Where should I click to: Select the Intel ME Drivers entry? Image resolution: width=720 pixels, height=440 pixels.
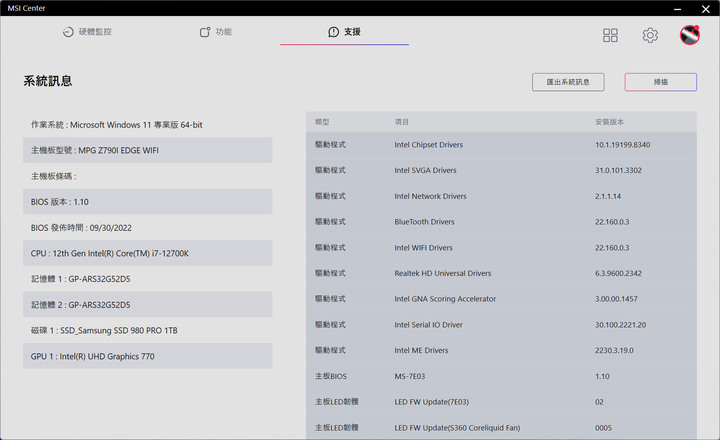click(x=501, y=350)
